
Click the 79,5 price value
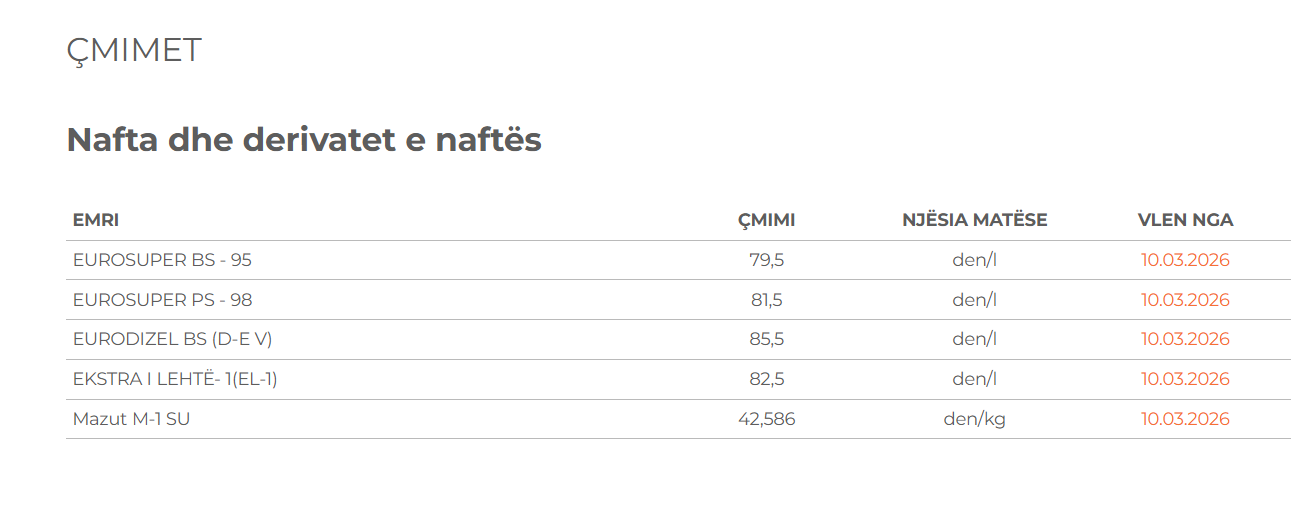[x=766, y=260]
